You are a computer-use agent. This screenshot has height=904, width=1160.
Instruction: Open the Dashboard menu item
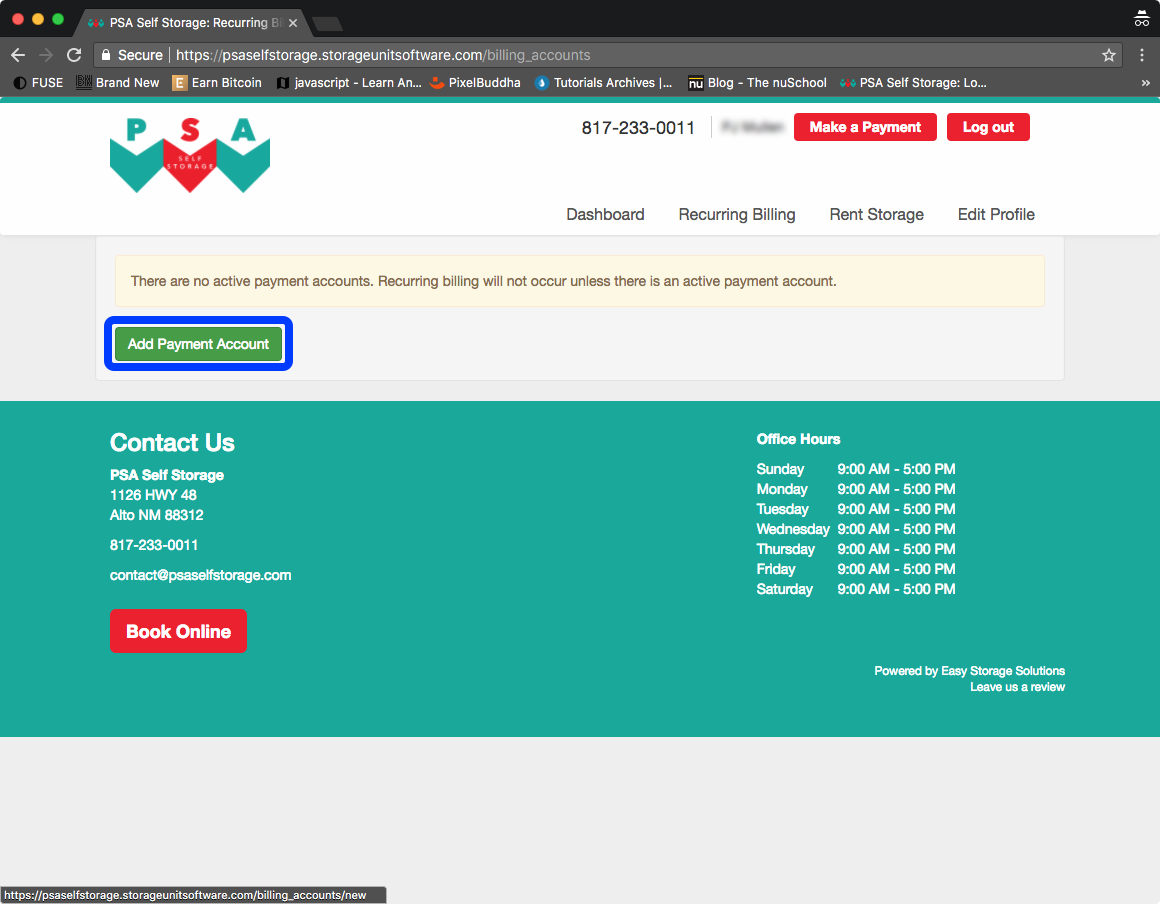pyautogui.click(x=605, y=215)
